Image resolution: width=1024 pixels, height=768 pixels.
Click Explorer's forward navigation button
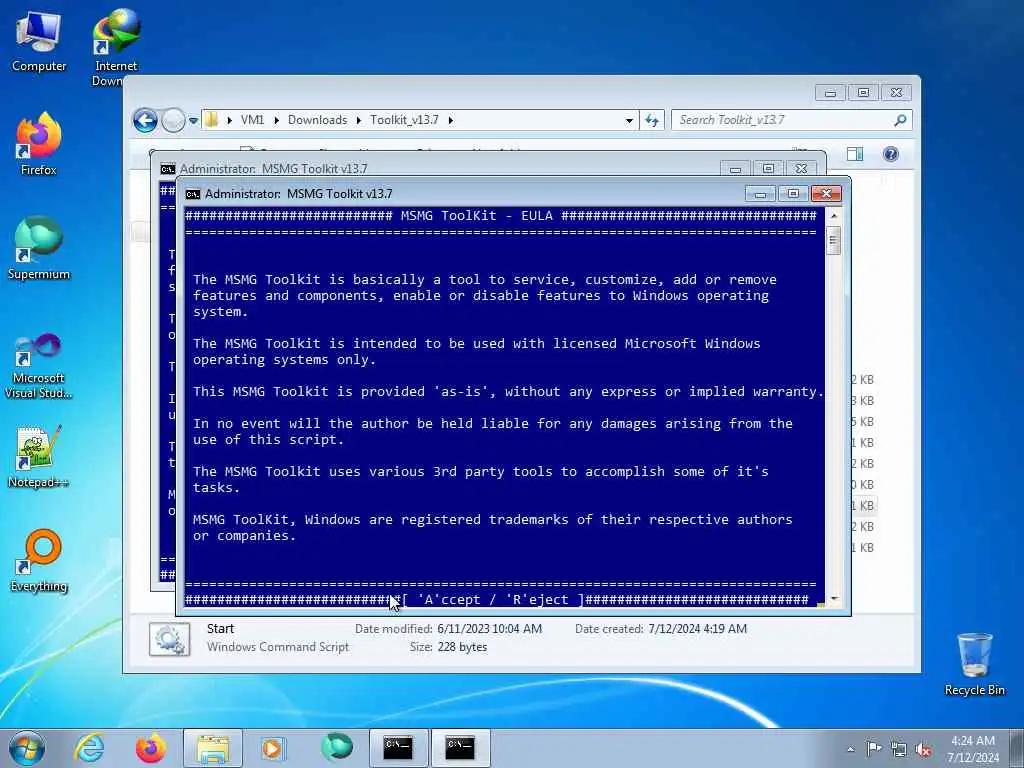(x=173, y=120)
